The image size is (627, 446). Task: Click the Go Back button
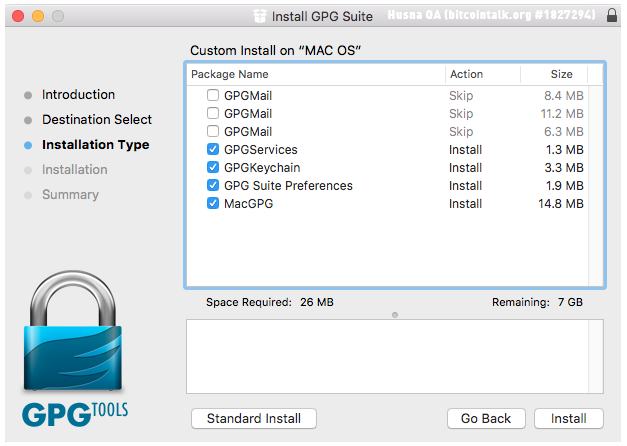pos(486,418)
